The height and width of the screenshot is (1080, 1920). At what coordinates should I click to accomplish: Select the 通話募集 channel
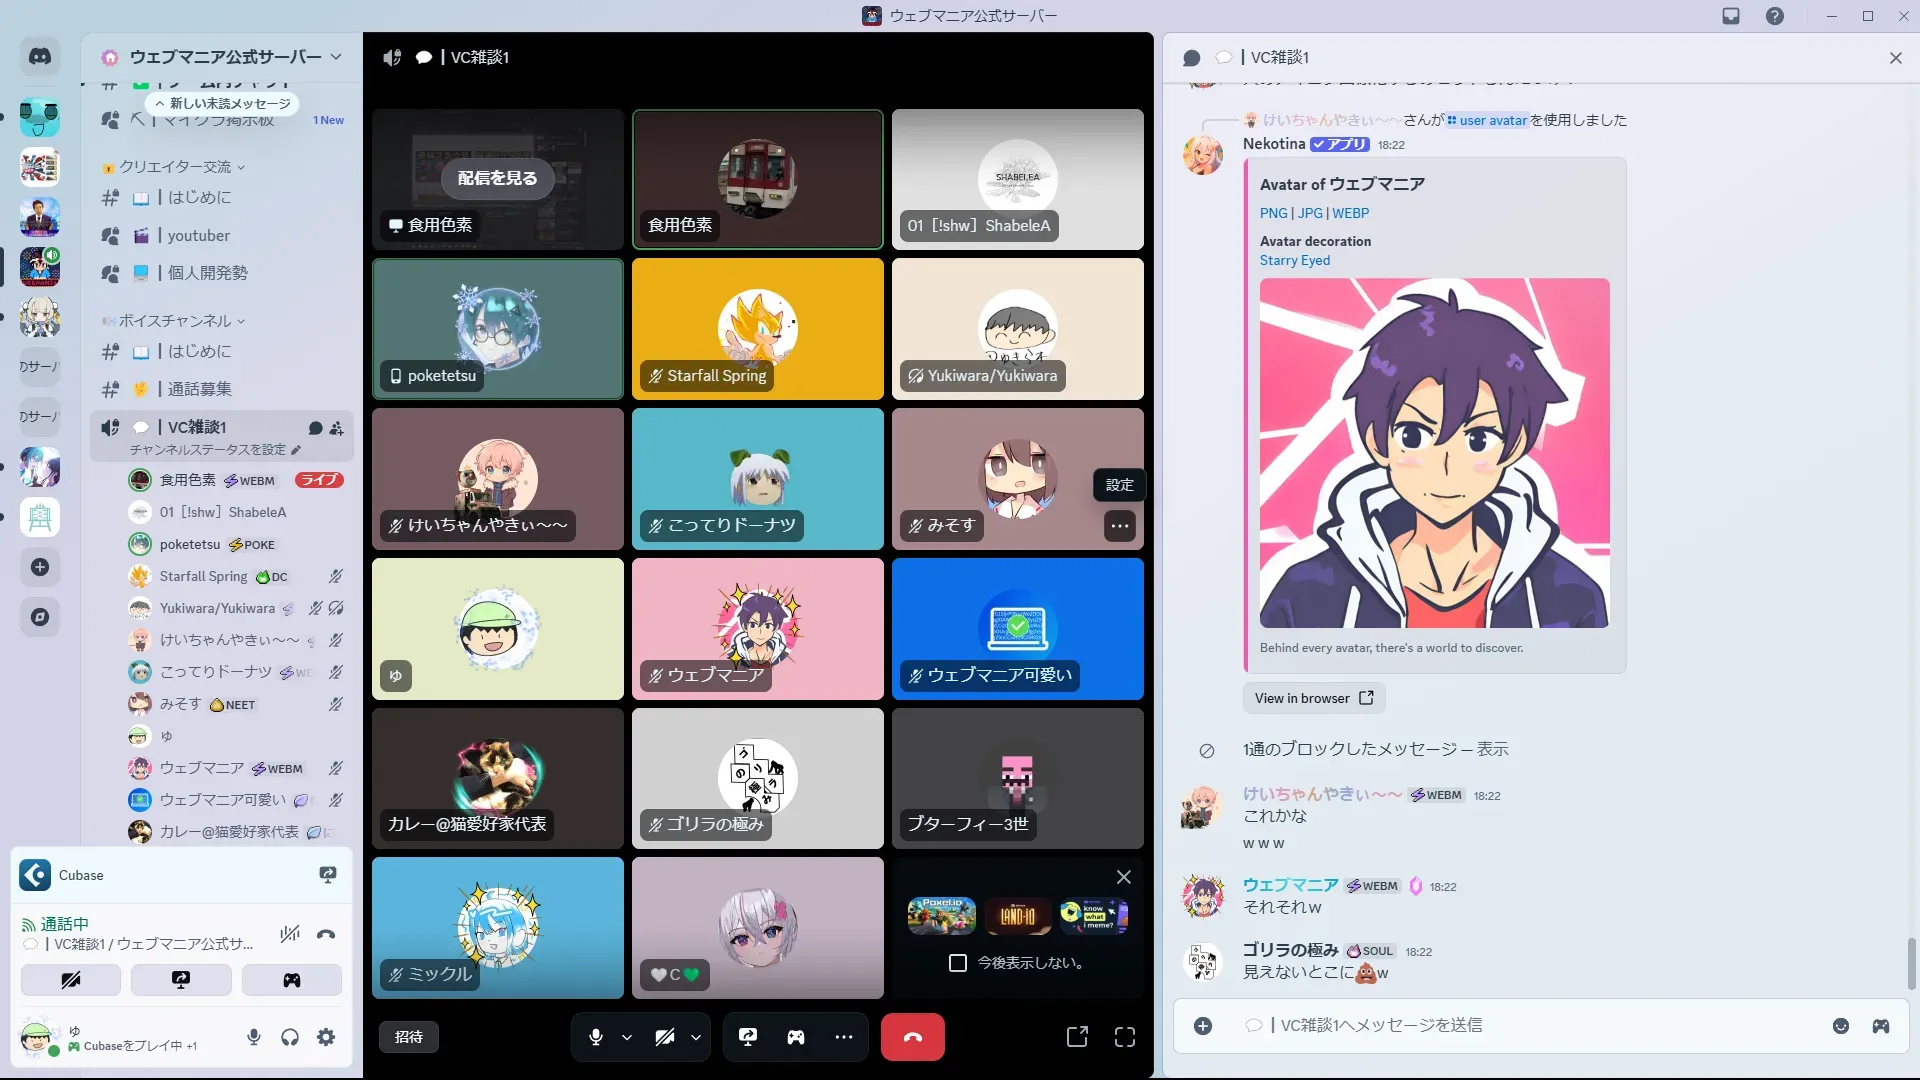(199, 389)
